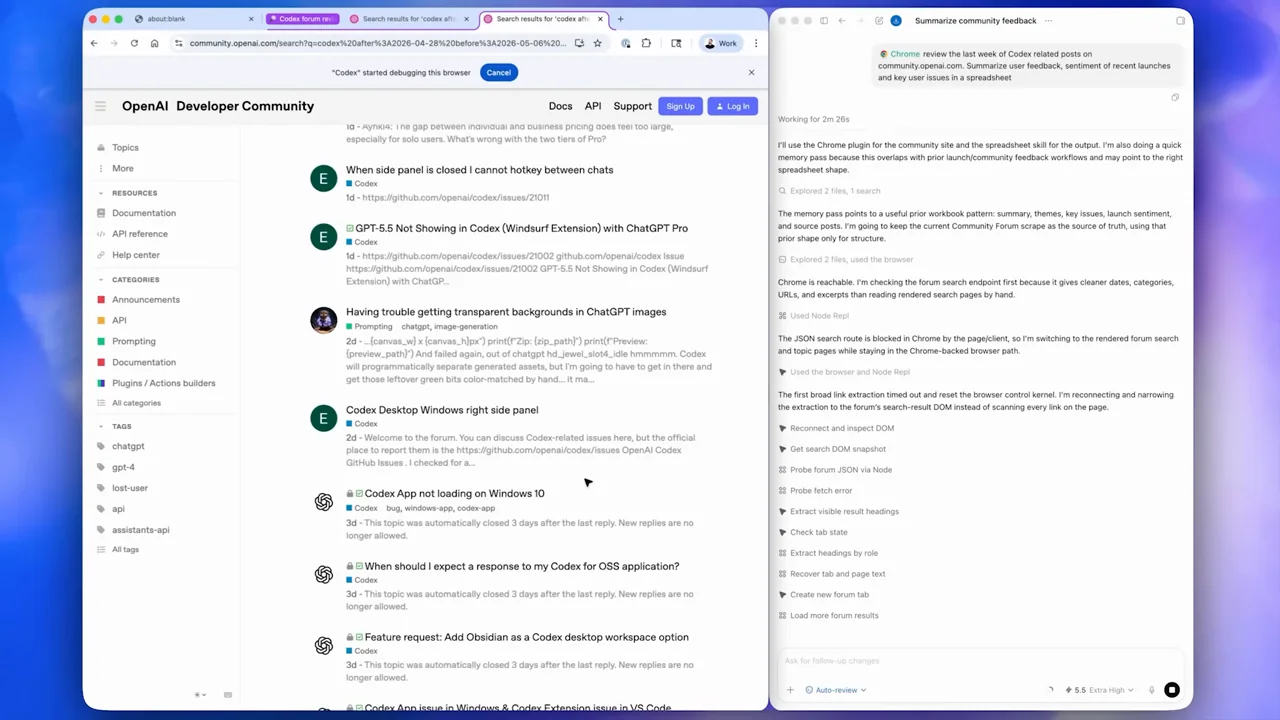Open All categories link

[x=136, y=403]
